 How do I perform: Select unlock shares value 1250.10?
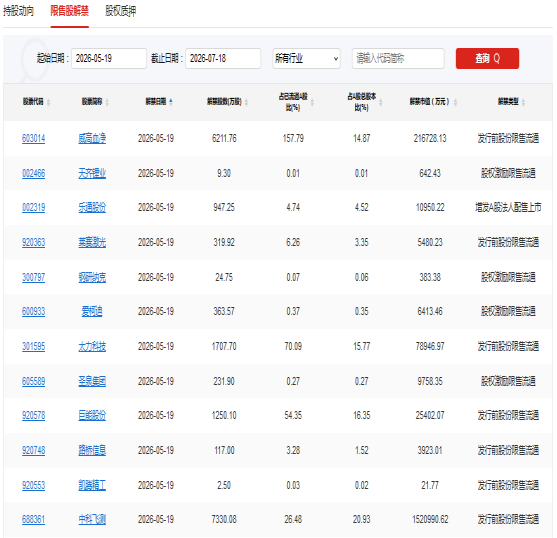click(224, 415)
